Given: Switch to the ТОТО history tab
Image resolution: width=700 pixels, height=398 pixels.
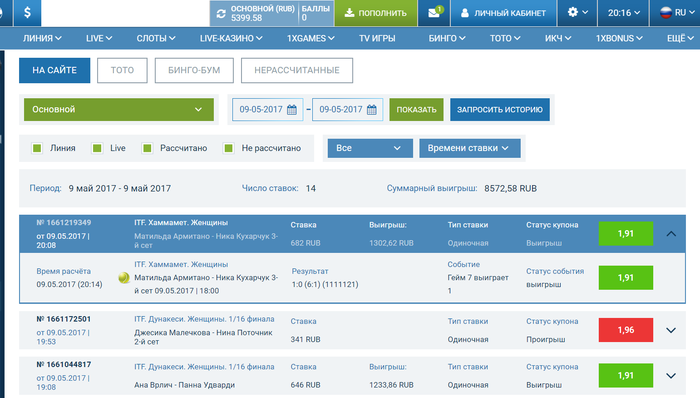Looking at the screenshot, I should coord(122,70).
